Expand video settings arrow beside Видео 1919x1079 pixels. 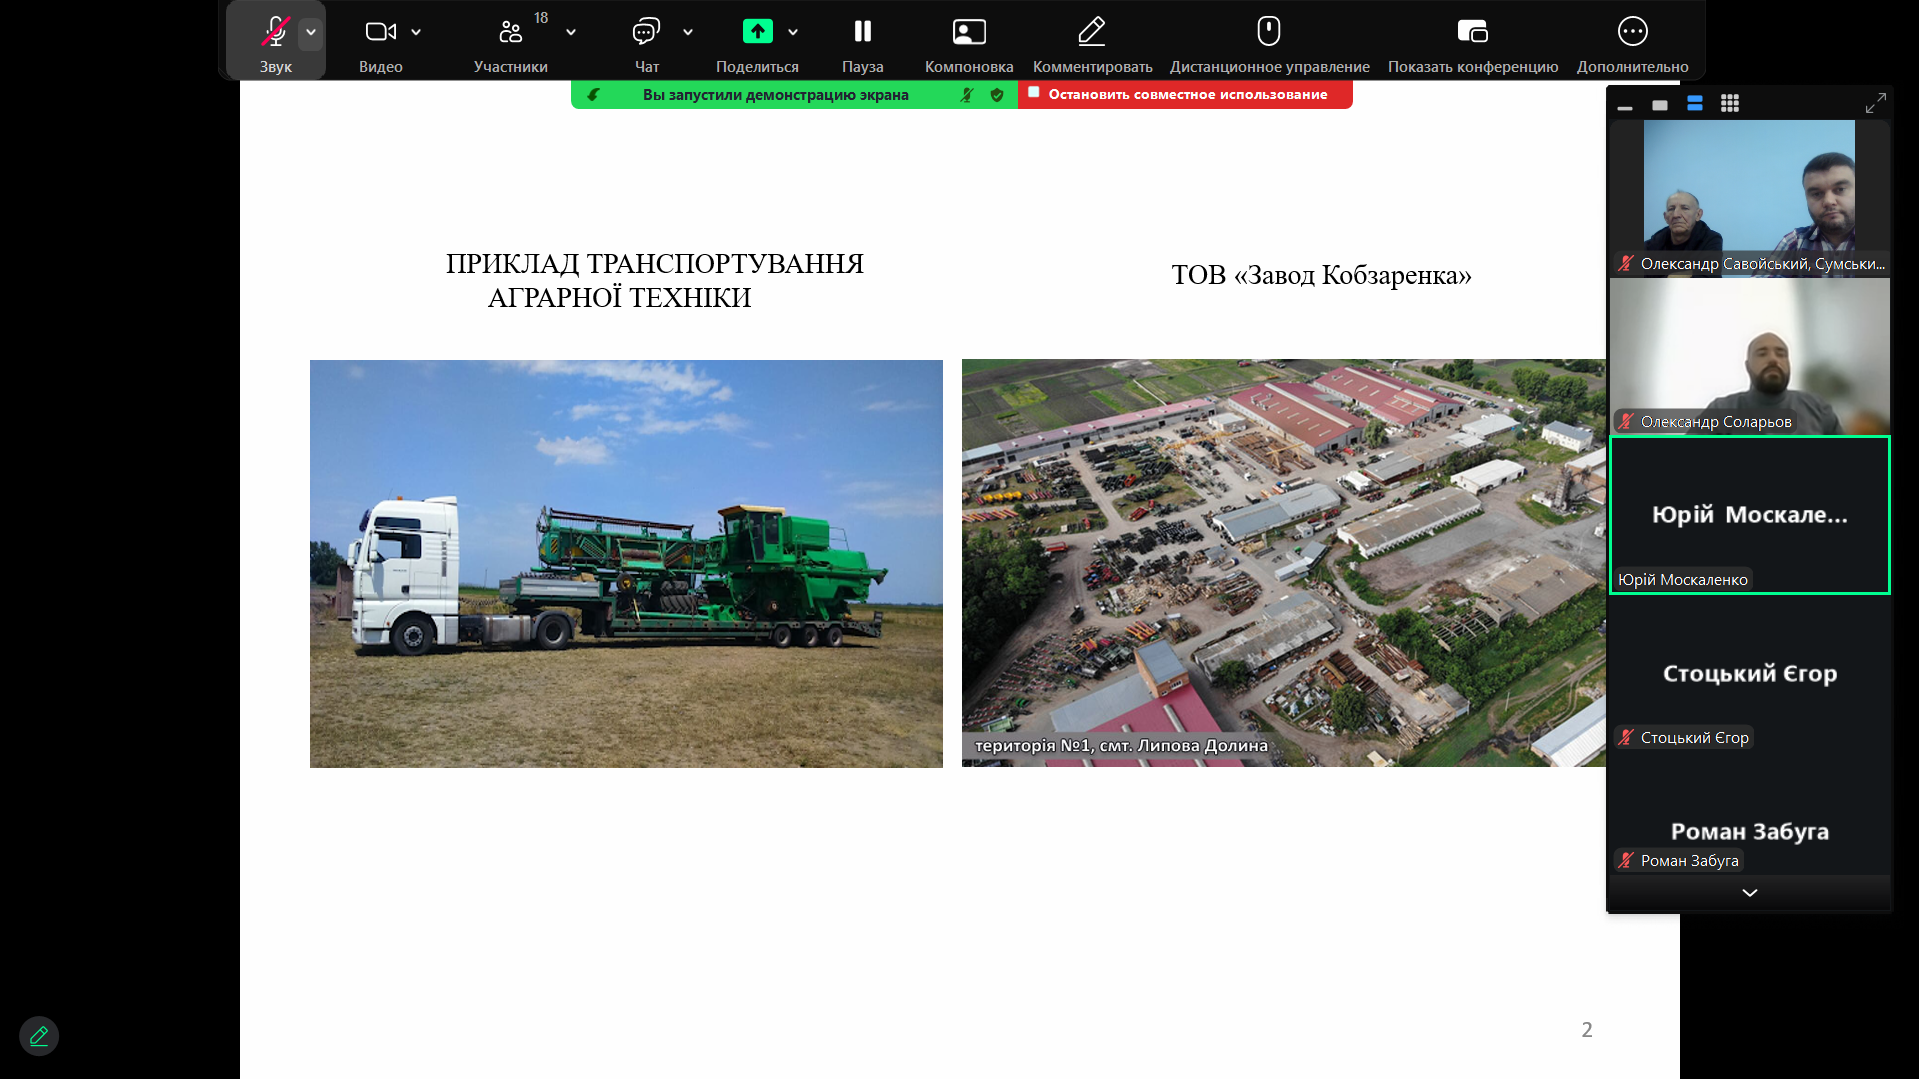416,32
